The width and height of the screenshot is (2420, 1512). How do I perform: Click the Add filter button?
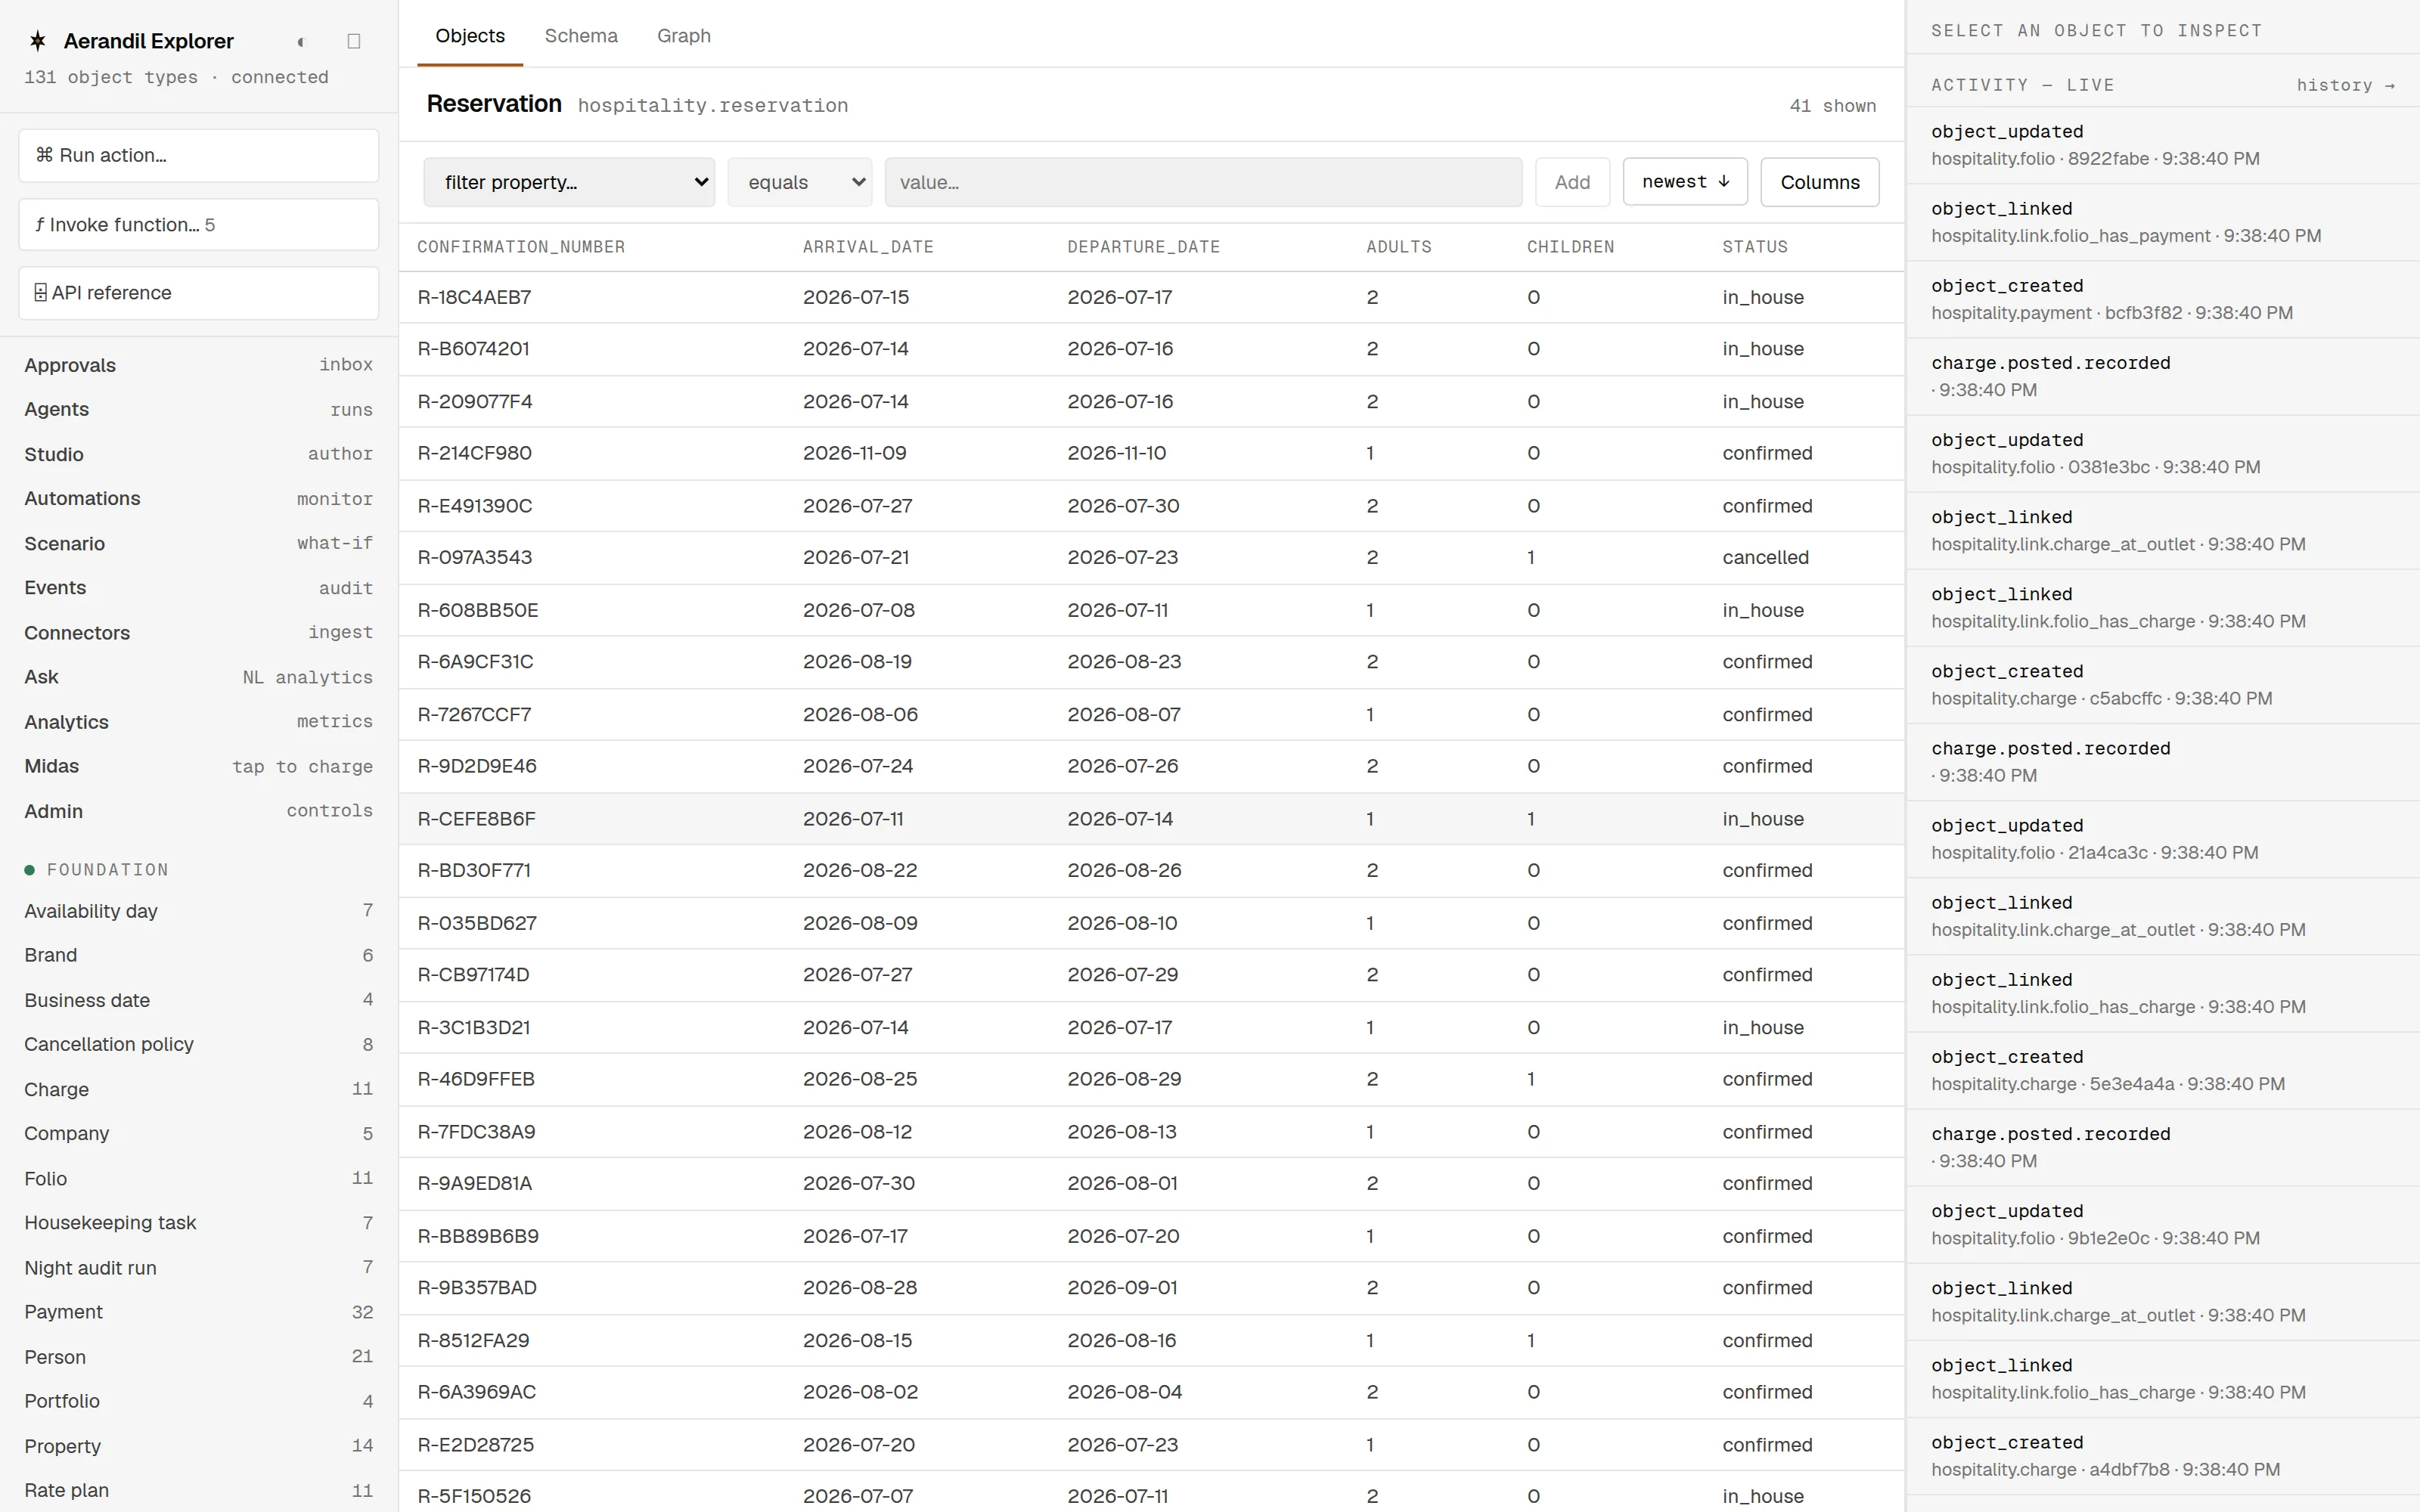(1572, 182)
